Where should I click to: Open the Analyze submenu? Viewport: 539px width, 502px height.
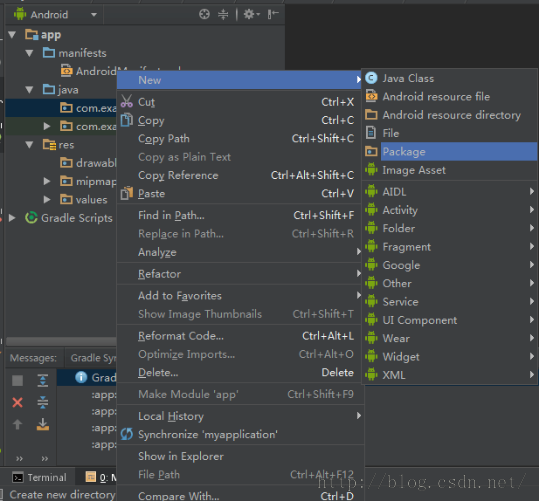(239, 252)
